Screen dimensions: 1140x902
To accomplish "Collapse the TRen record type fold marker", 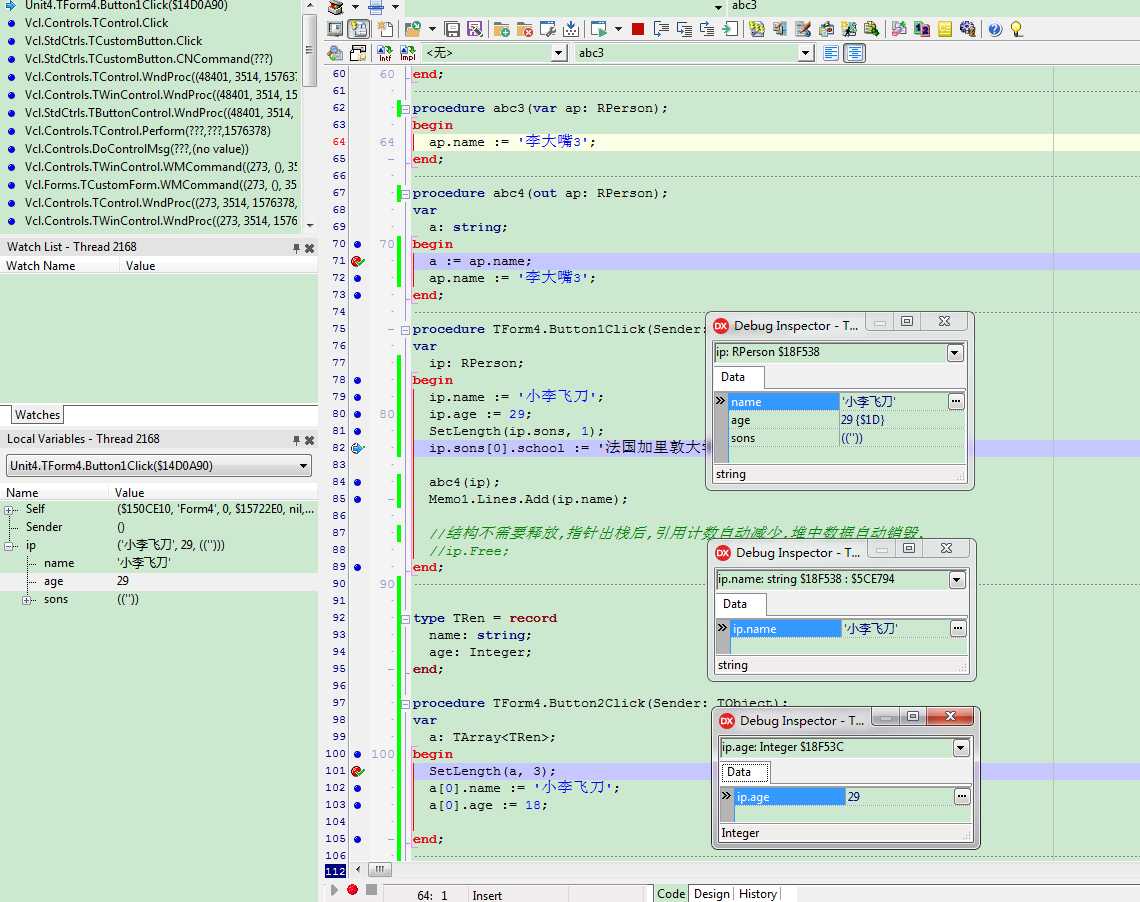I will (405, 619).
